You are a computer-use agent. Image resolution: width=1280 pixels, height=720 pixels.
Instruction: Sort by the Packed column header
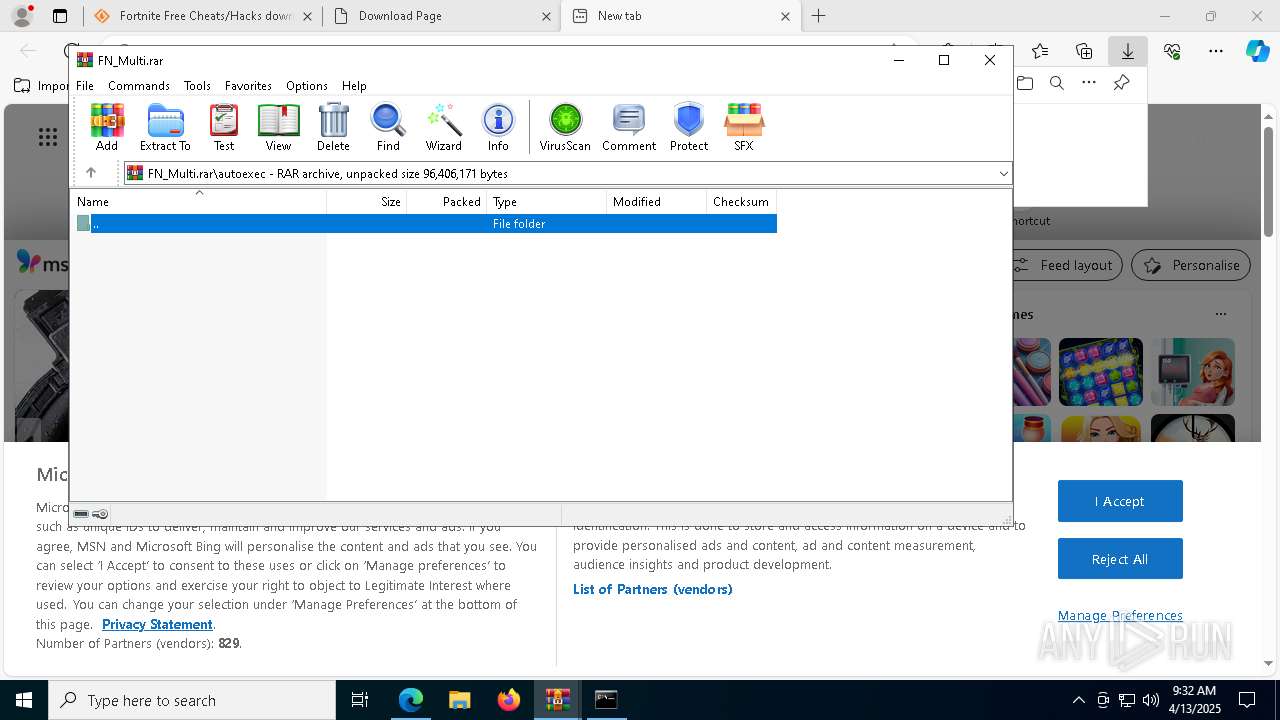coord(447,202)
